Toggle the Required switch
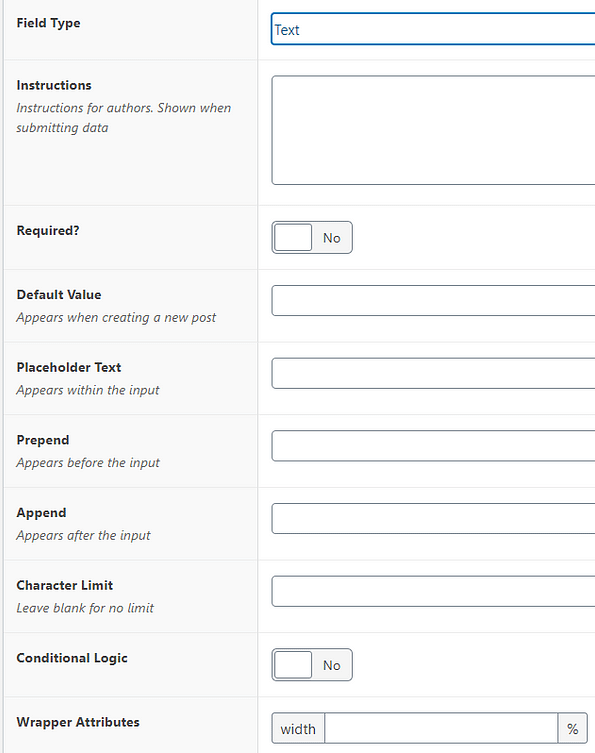Viewport: 595px width, 753px height. [312, 238]
